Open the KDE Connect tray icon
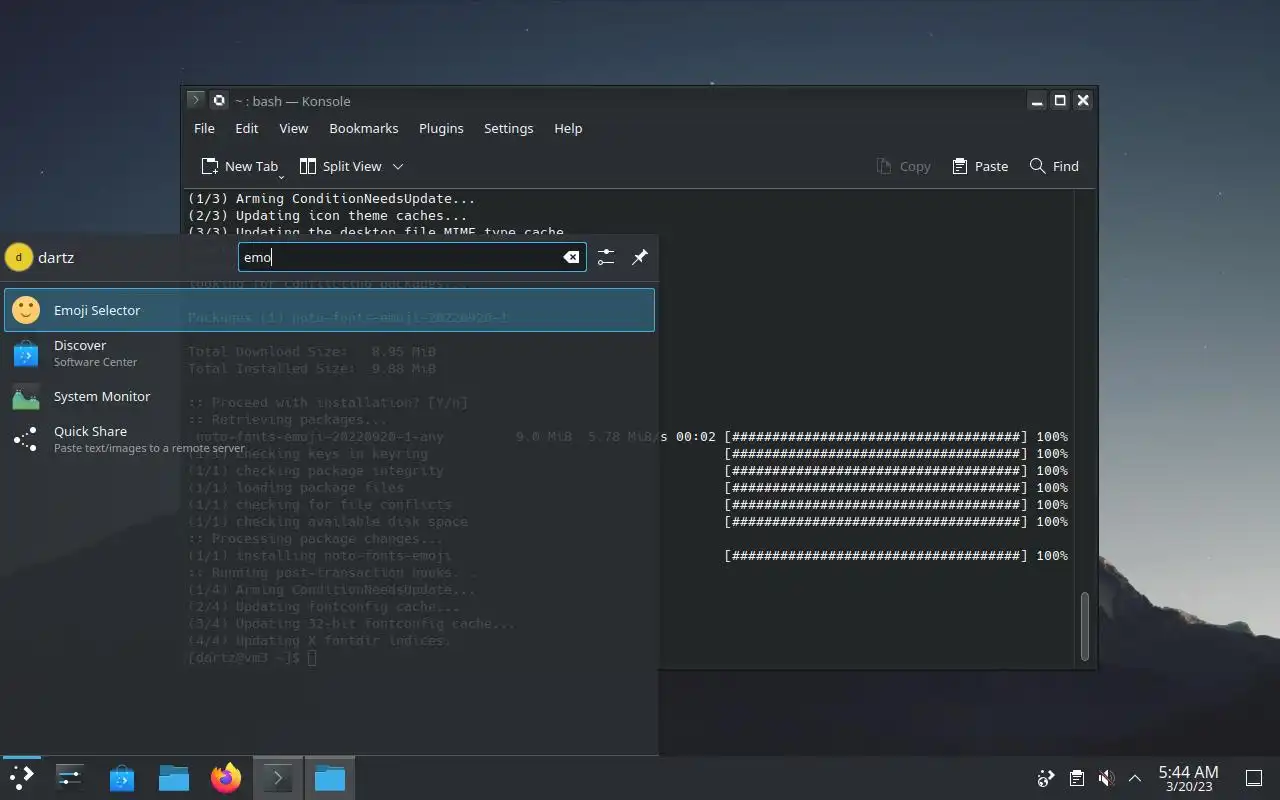The height and width of the screenshot is (800, 1280). [x=1046, y=778]
